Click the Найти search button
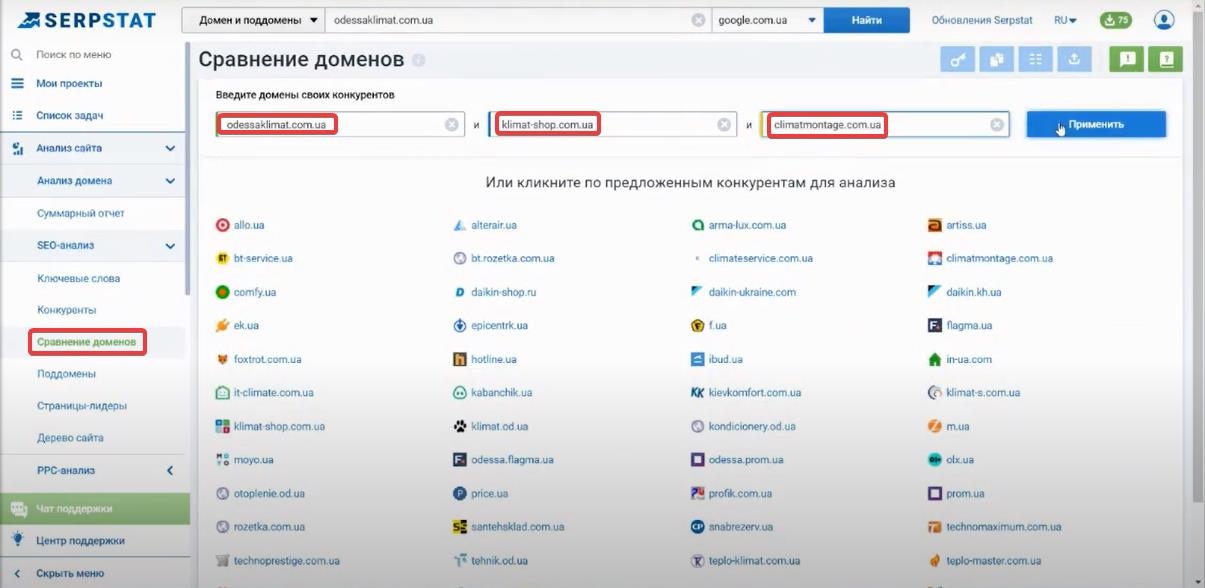The width and height of the screenshot is (1205, 588). pyautogui.click(x=867, y=20)
